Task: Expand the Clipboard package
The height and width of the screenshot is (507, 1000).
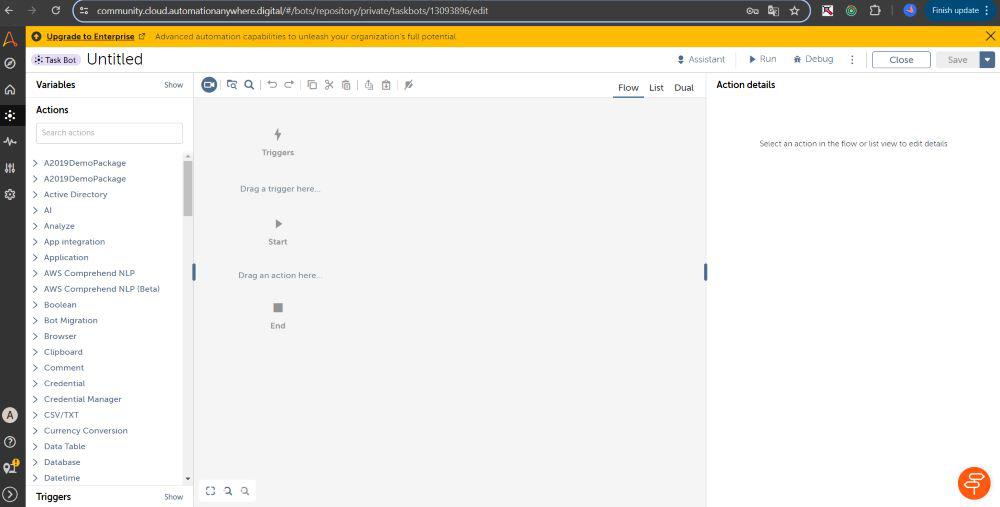Action: pyautogui.click(x=35, y=352)
